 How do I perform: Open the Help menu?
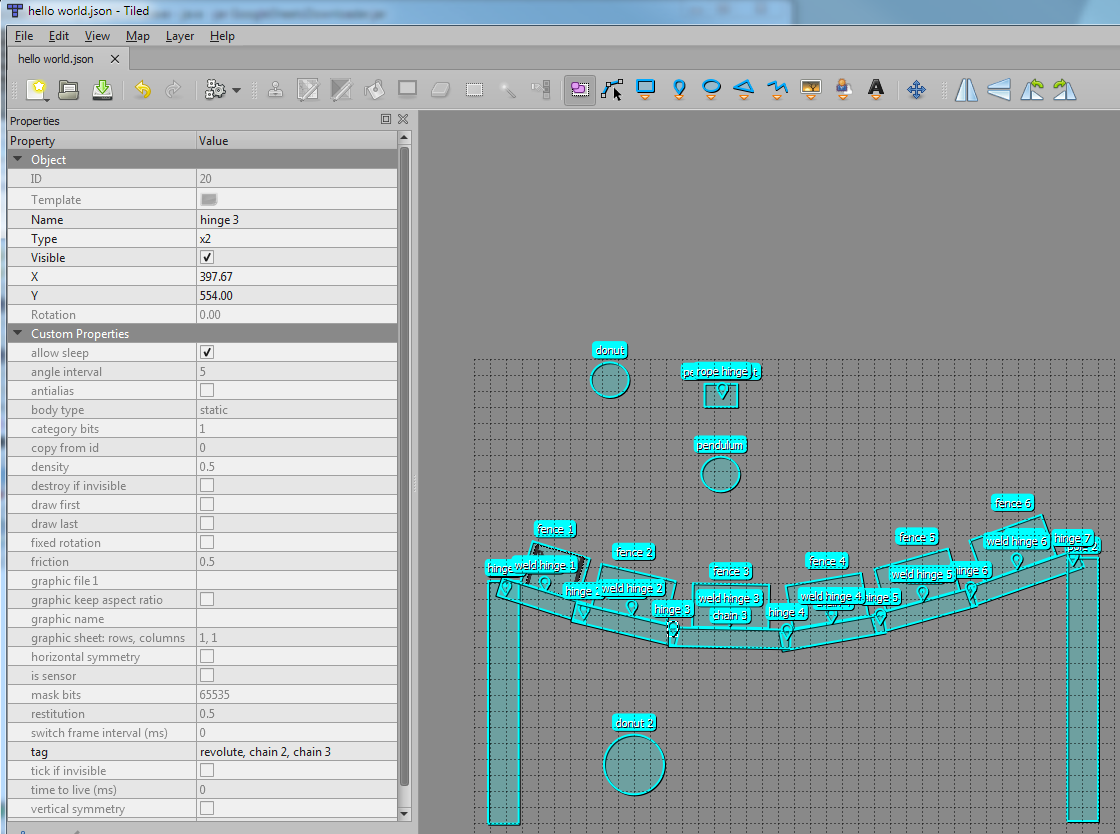(222, 36)
